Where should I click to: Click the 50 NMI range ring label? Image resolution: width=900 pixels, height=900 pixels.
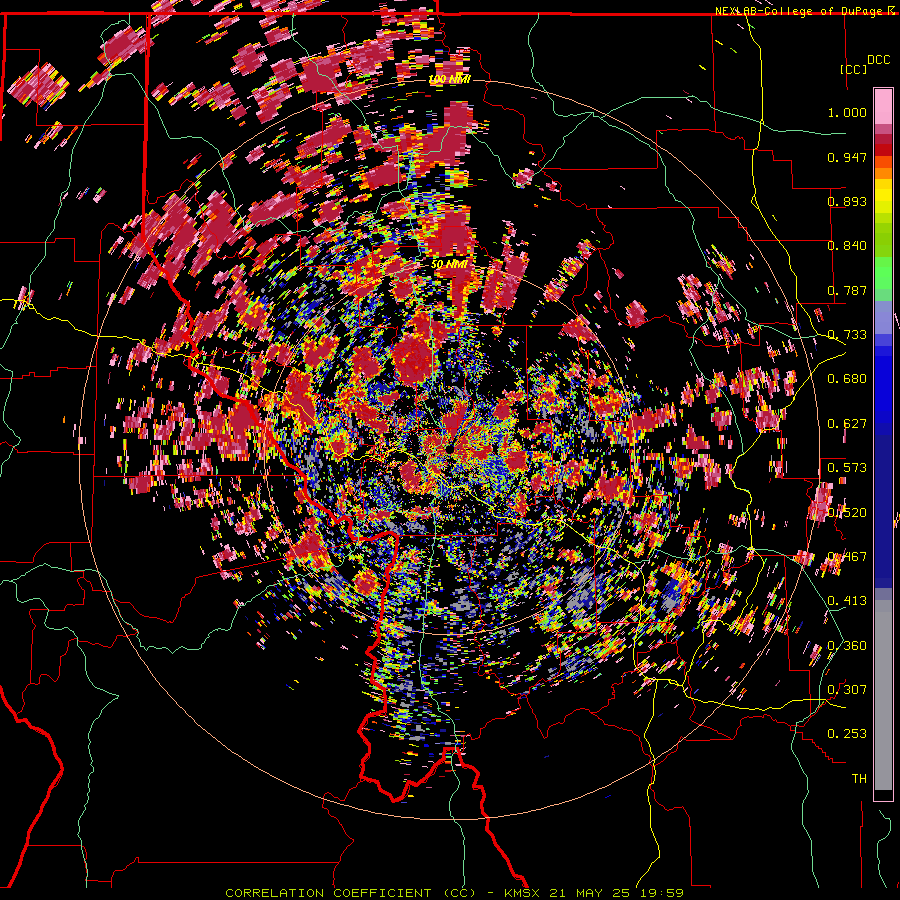(449, 264)
